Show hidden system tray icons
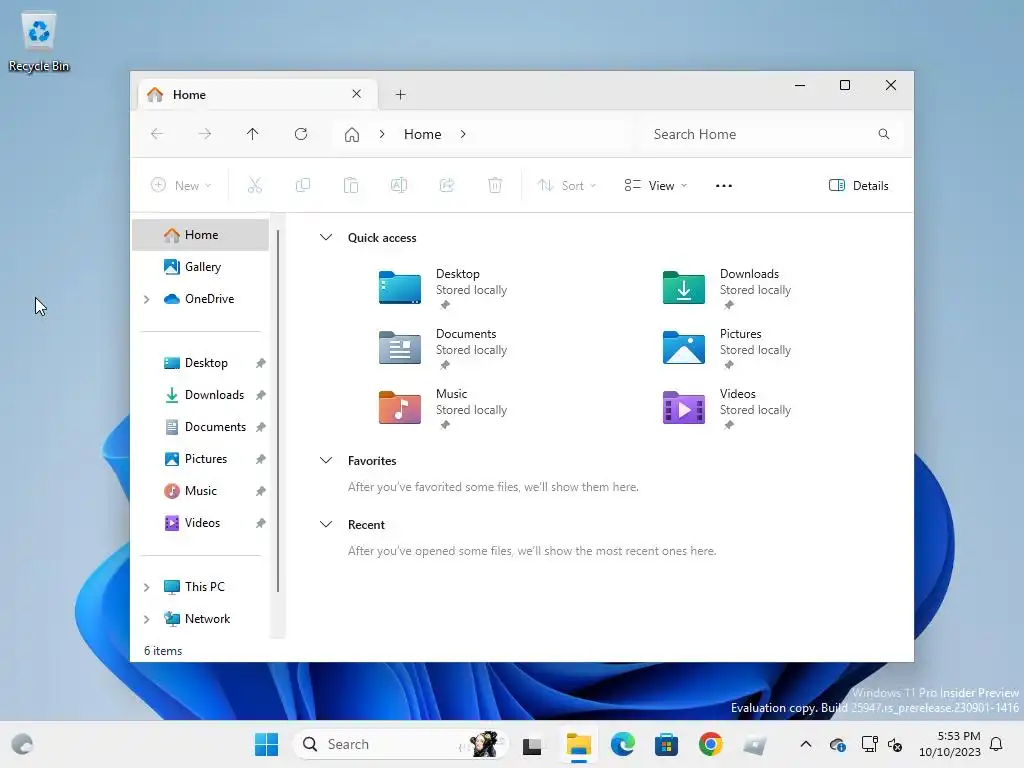Viewport: 1024px width, 768px height. pyautogui.click(x=806, y=744)
